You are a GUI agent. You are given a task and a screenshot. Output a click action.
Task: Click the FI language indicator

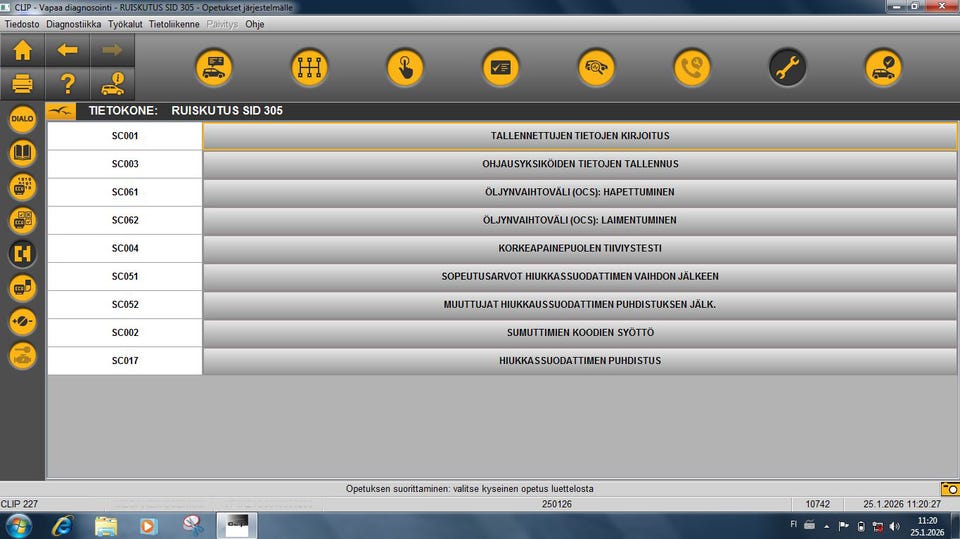click(x=793, y=524)
